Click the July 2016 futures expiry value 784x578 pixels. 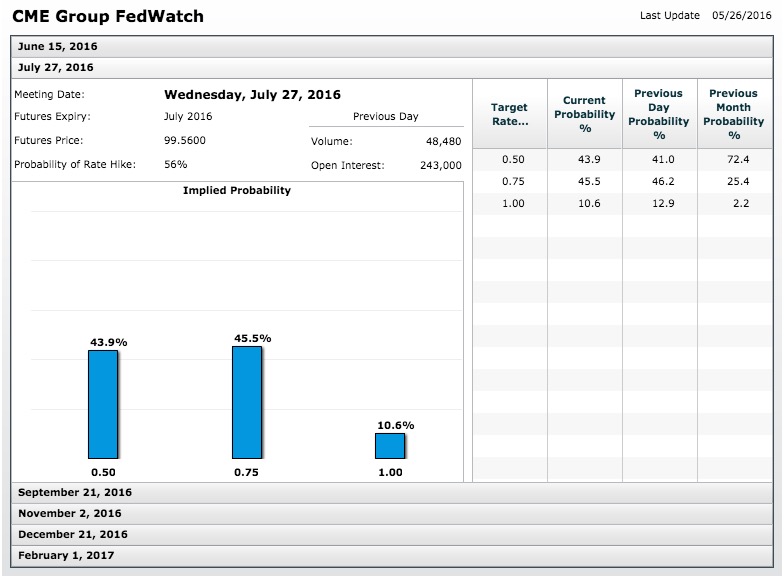tap(188, 116)
